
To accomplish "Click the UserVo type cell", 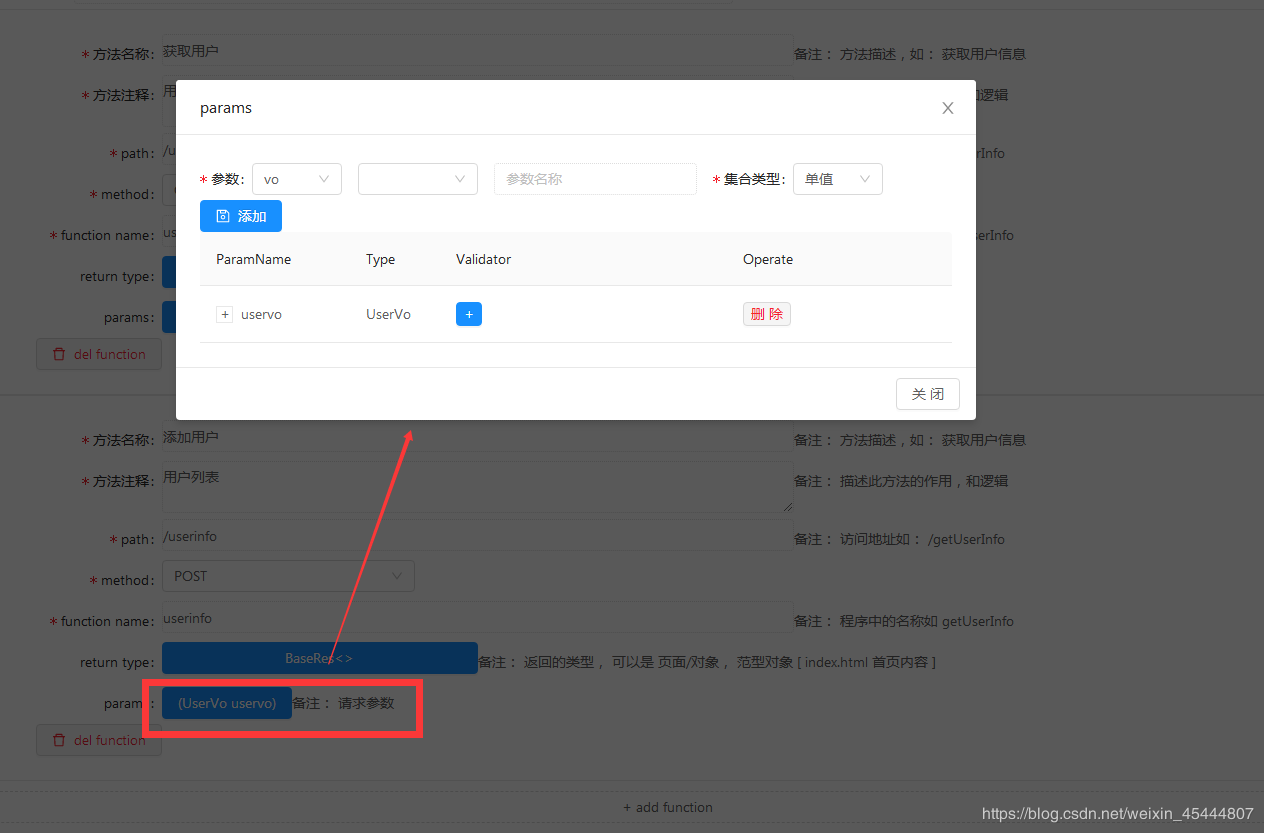I will (x=388, y=314).
